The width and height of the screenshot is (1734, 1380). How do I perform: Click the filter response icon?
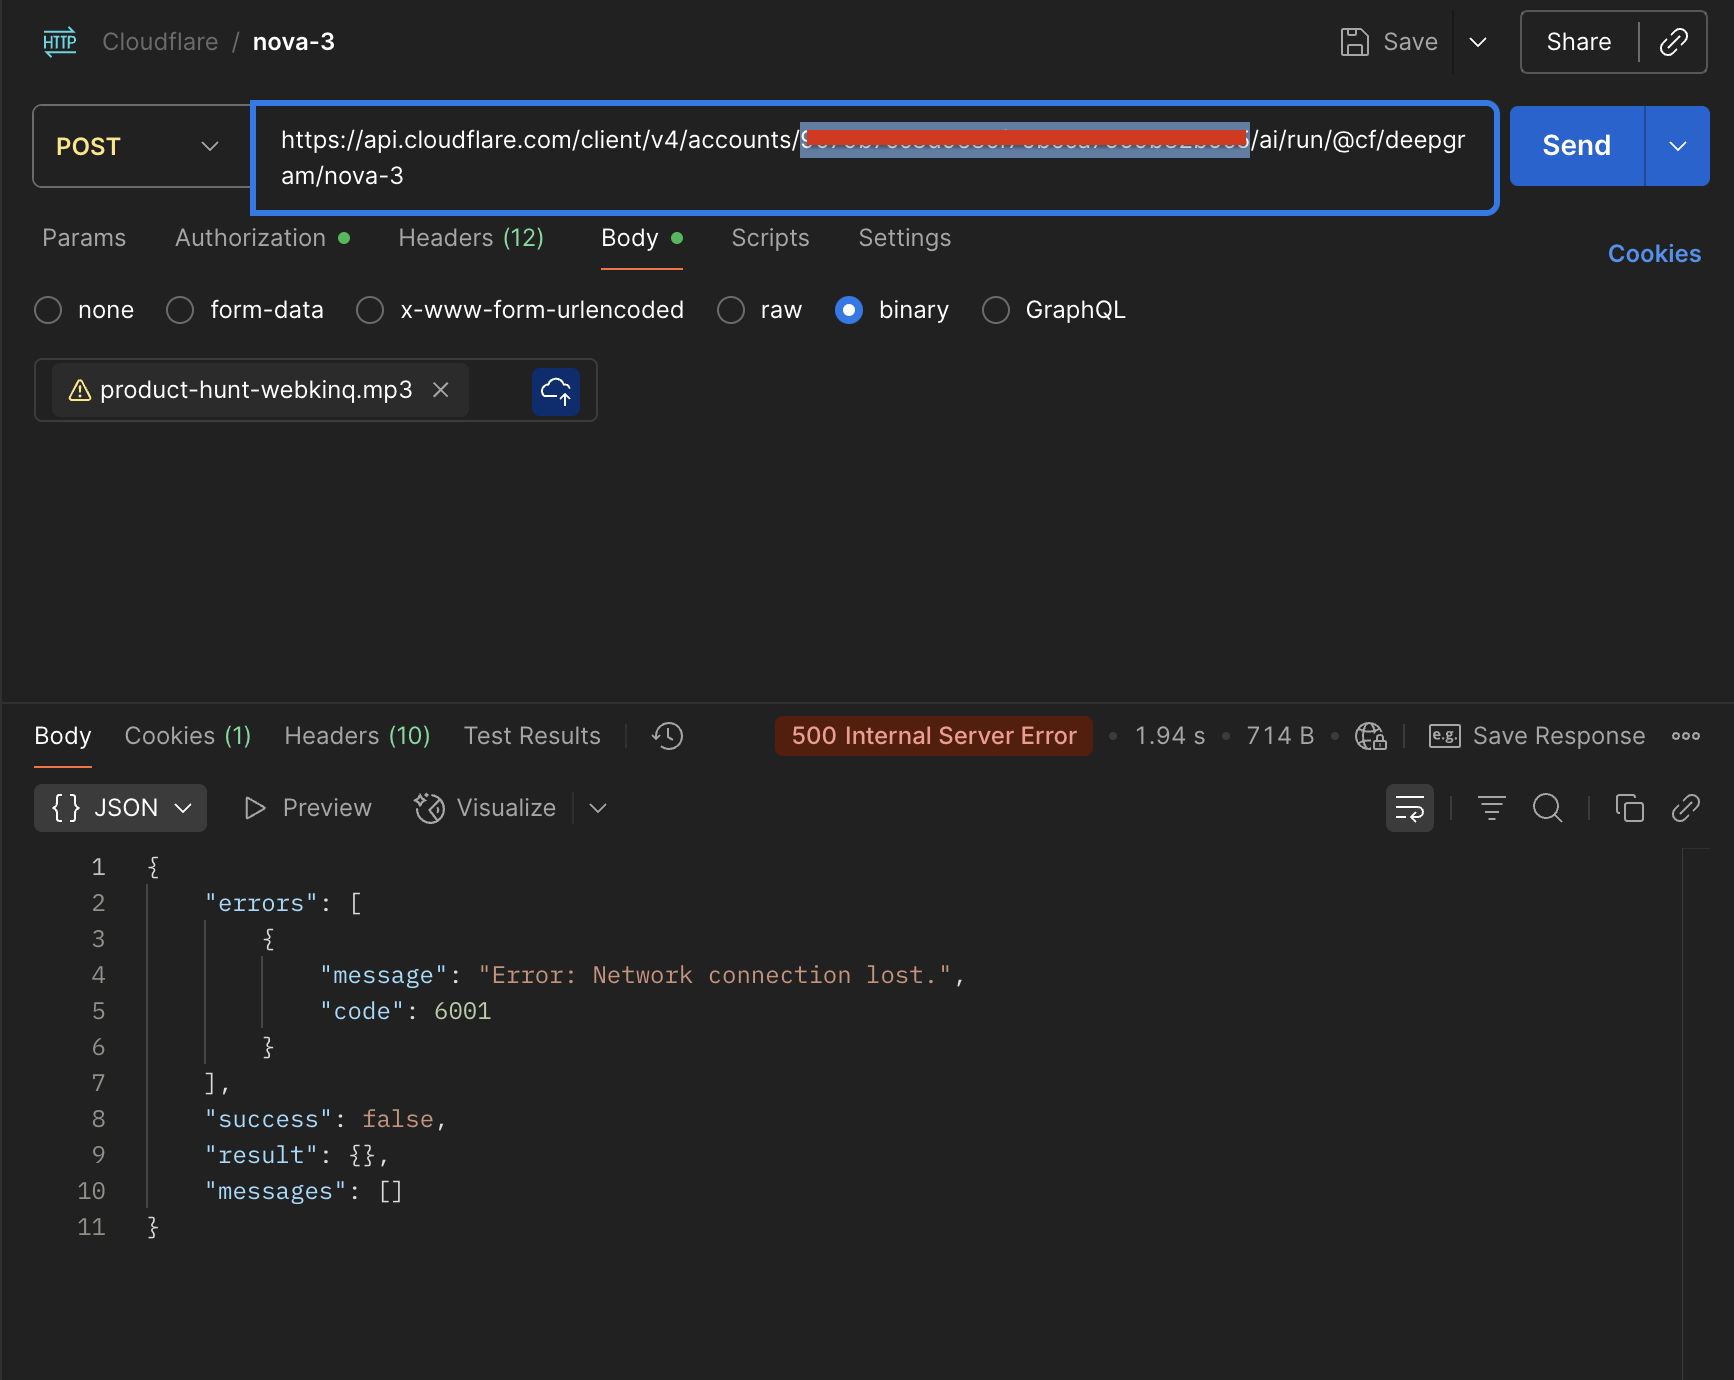tap(1491, 808)
